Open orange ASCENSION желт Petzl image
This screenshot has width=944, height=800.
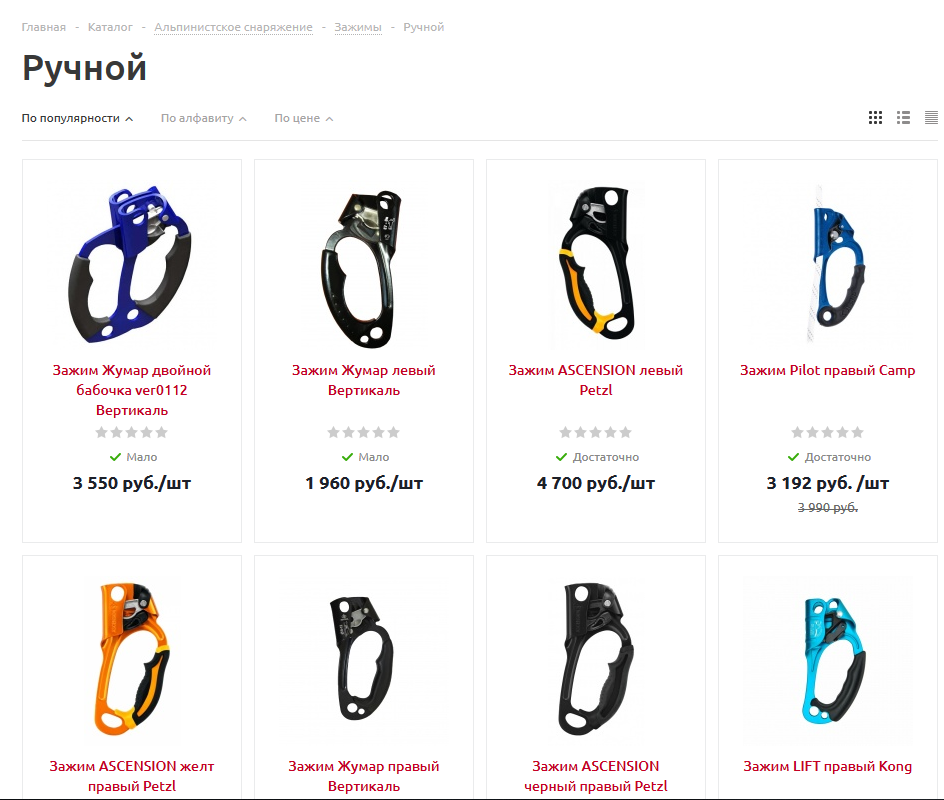point(132,659)
